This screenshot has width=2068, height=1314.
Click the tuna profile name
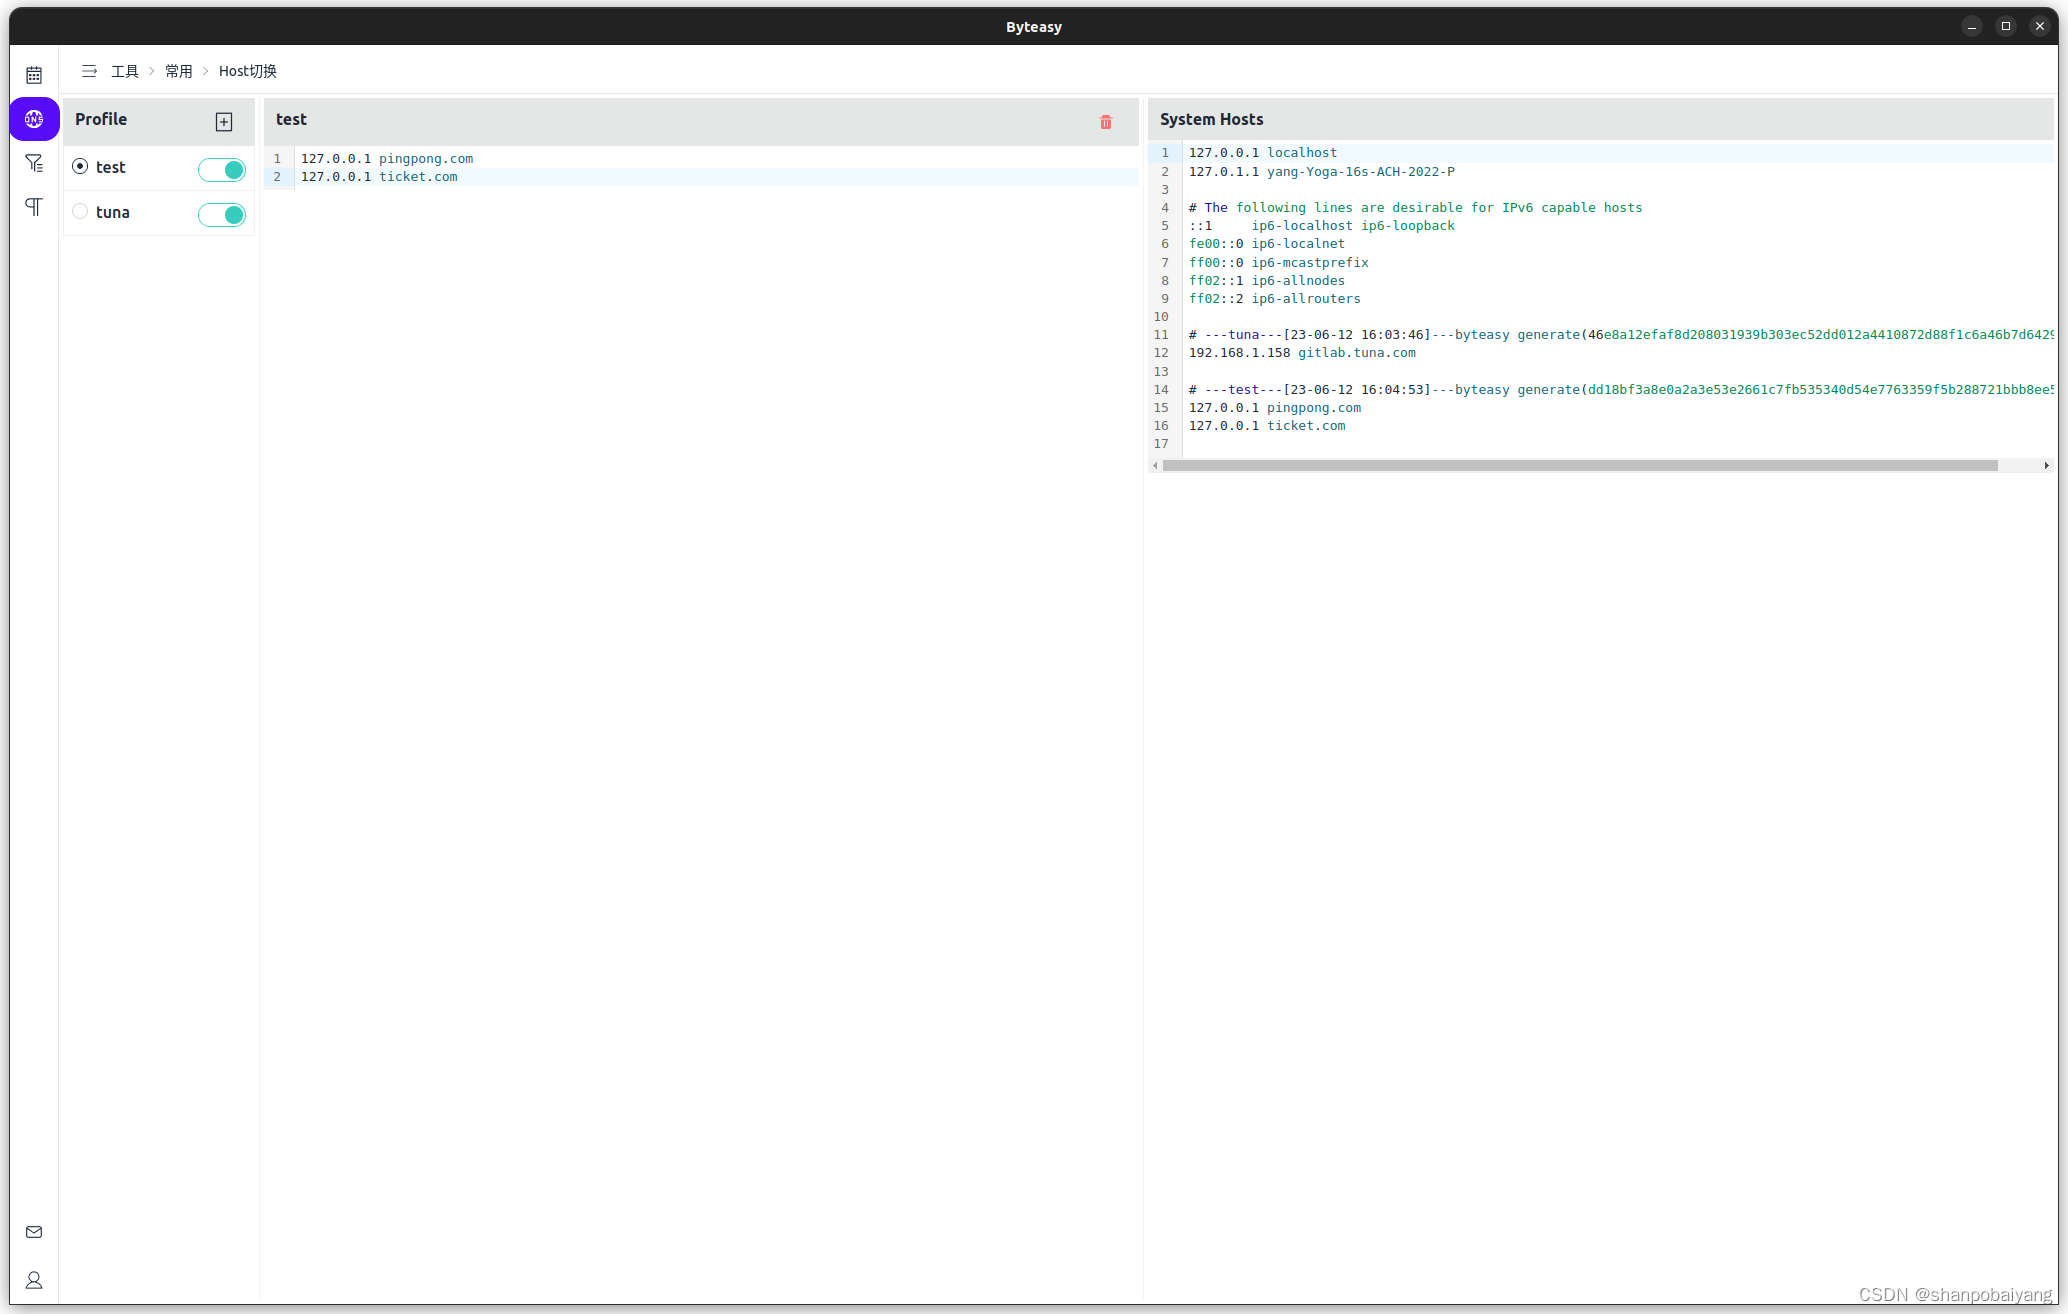[x=113, y=212]
